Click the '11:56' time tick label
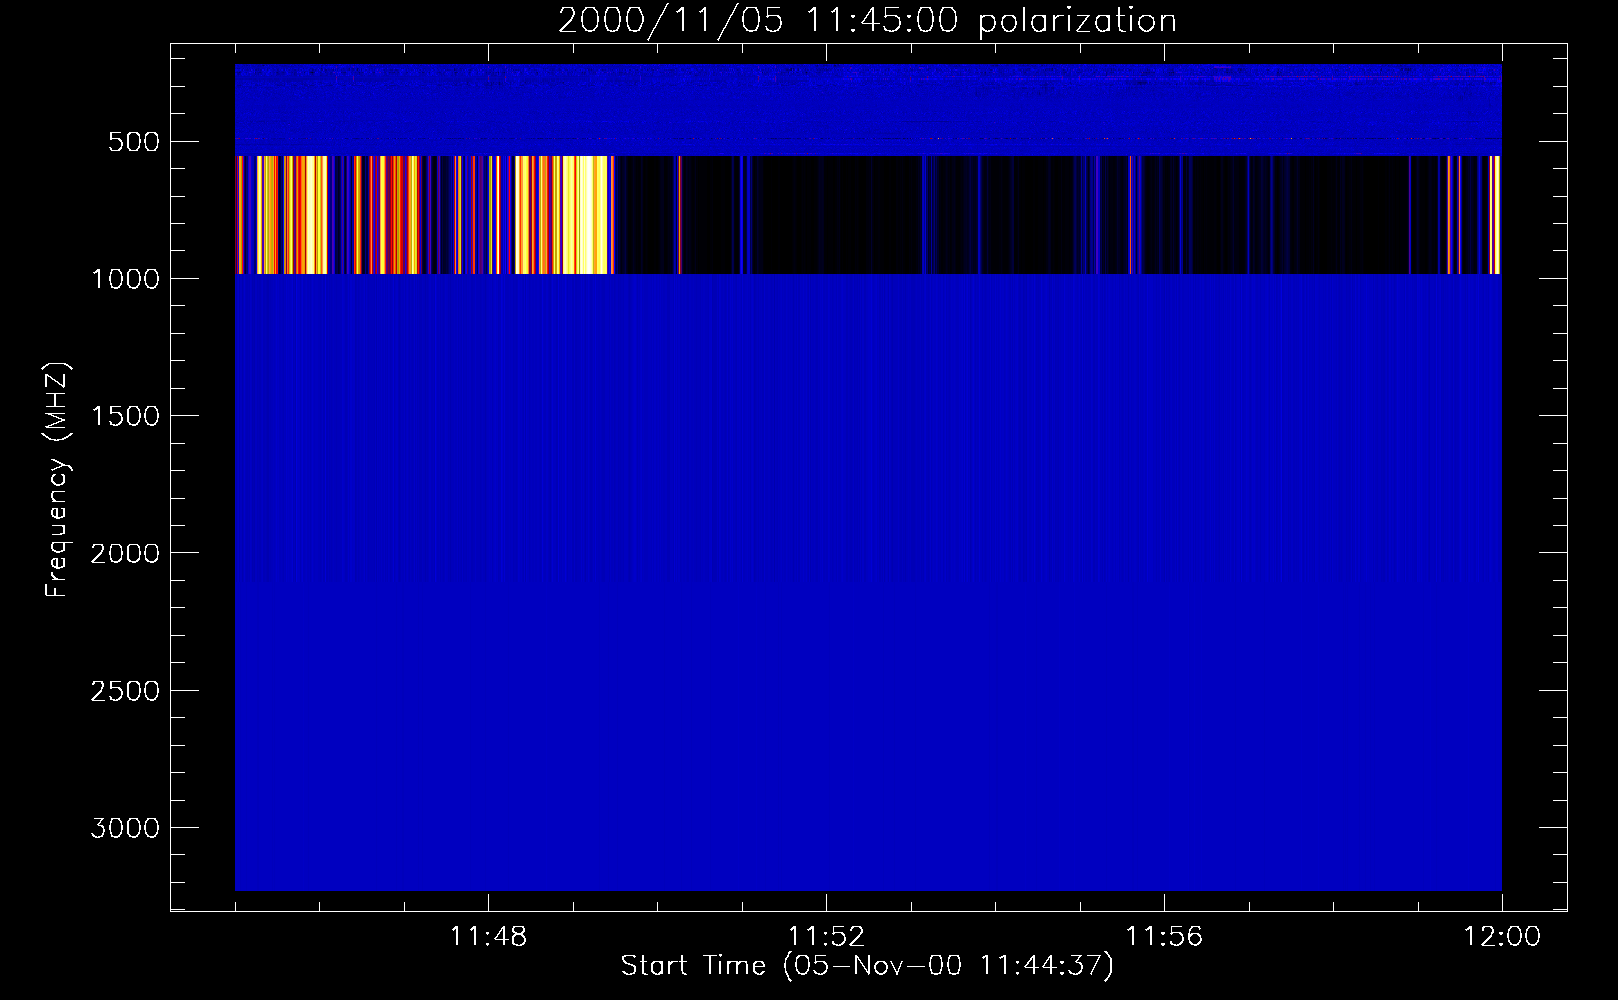The height and width of the screenshot is (1000, 1618). click(1164, 937)
